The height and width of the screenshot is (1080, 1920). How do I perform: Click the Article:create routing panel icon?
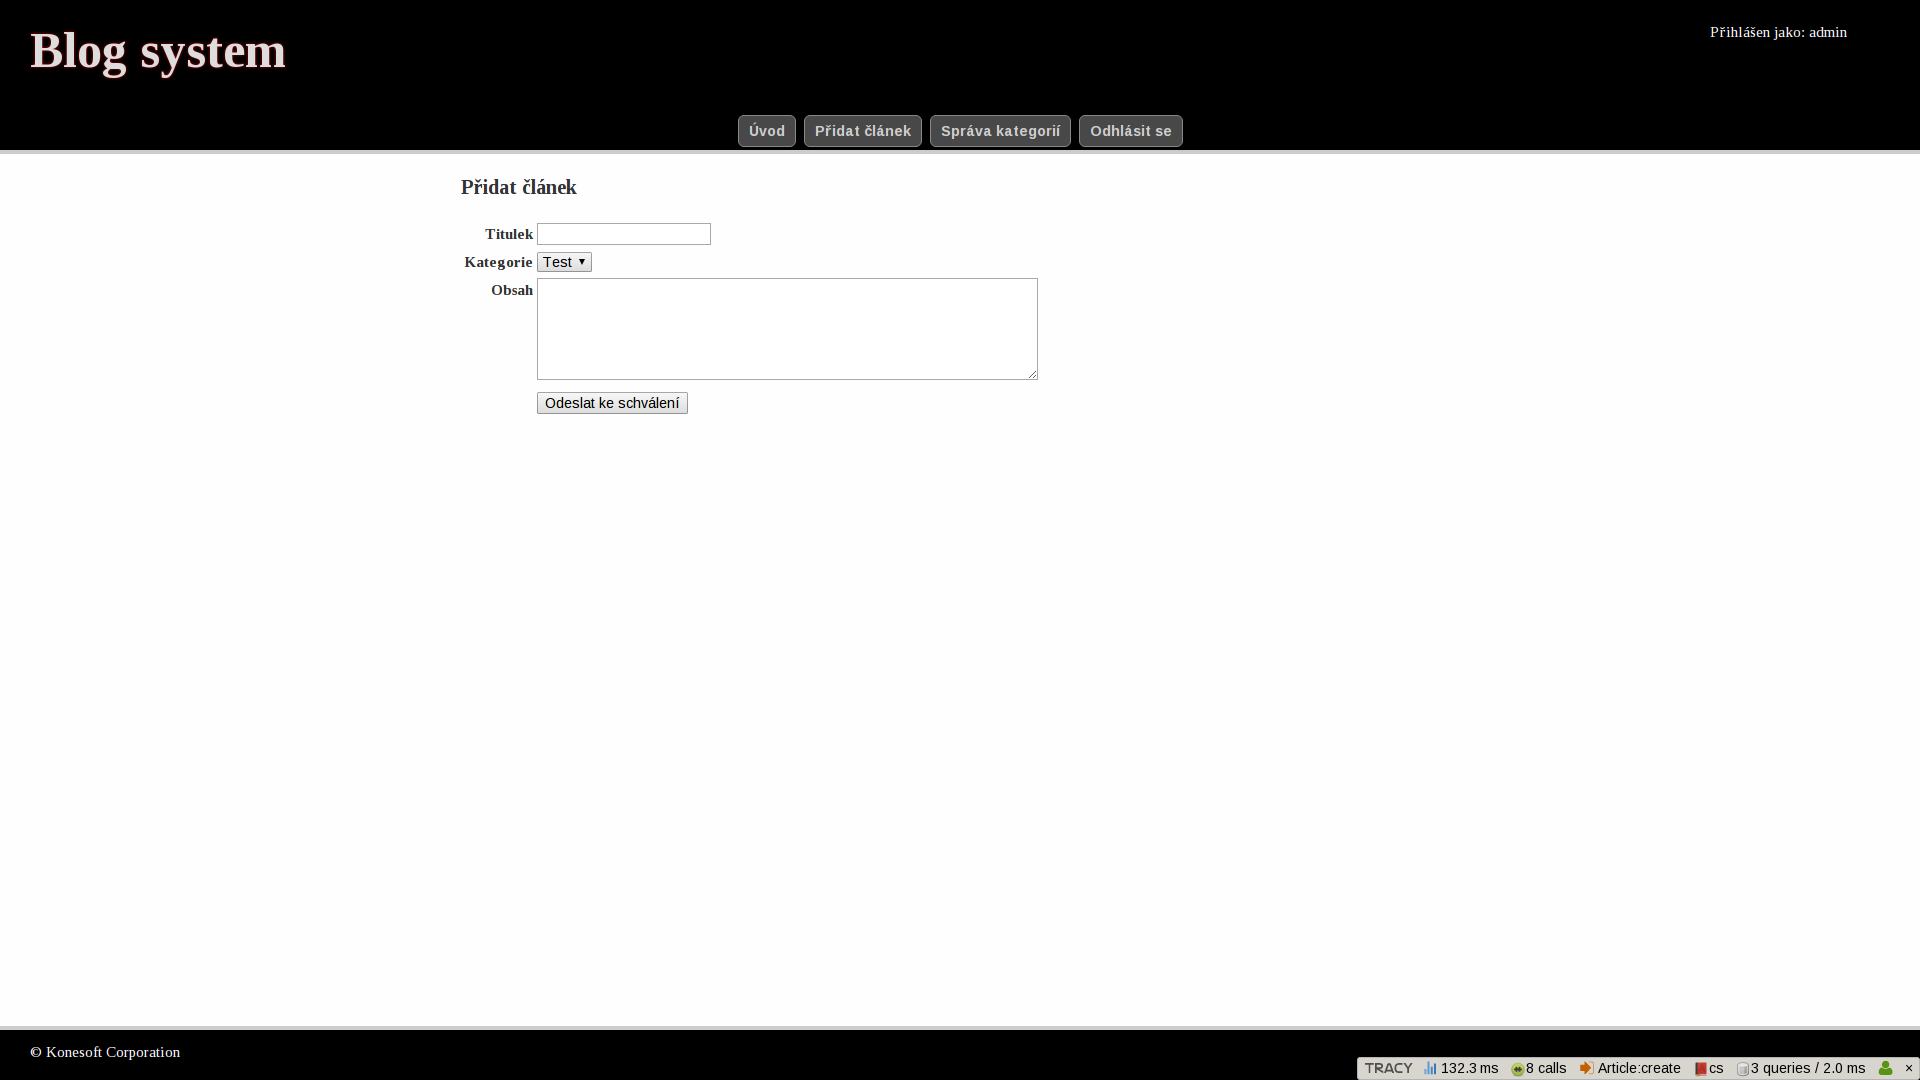coord(1586,1068)
